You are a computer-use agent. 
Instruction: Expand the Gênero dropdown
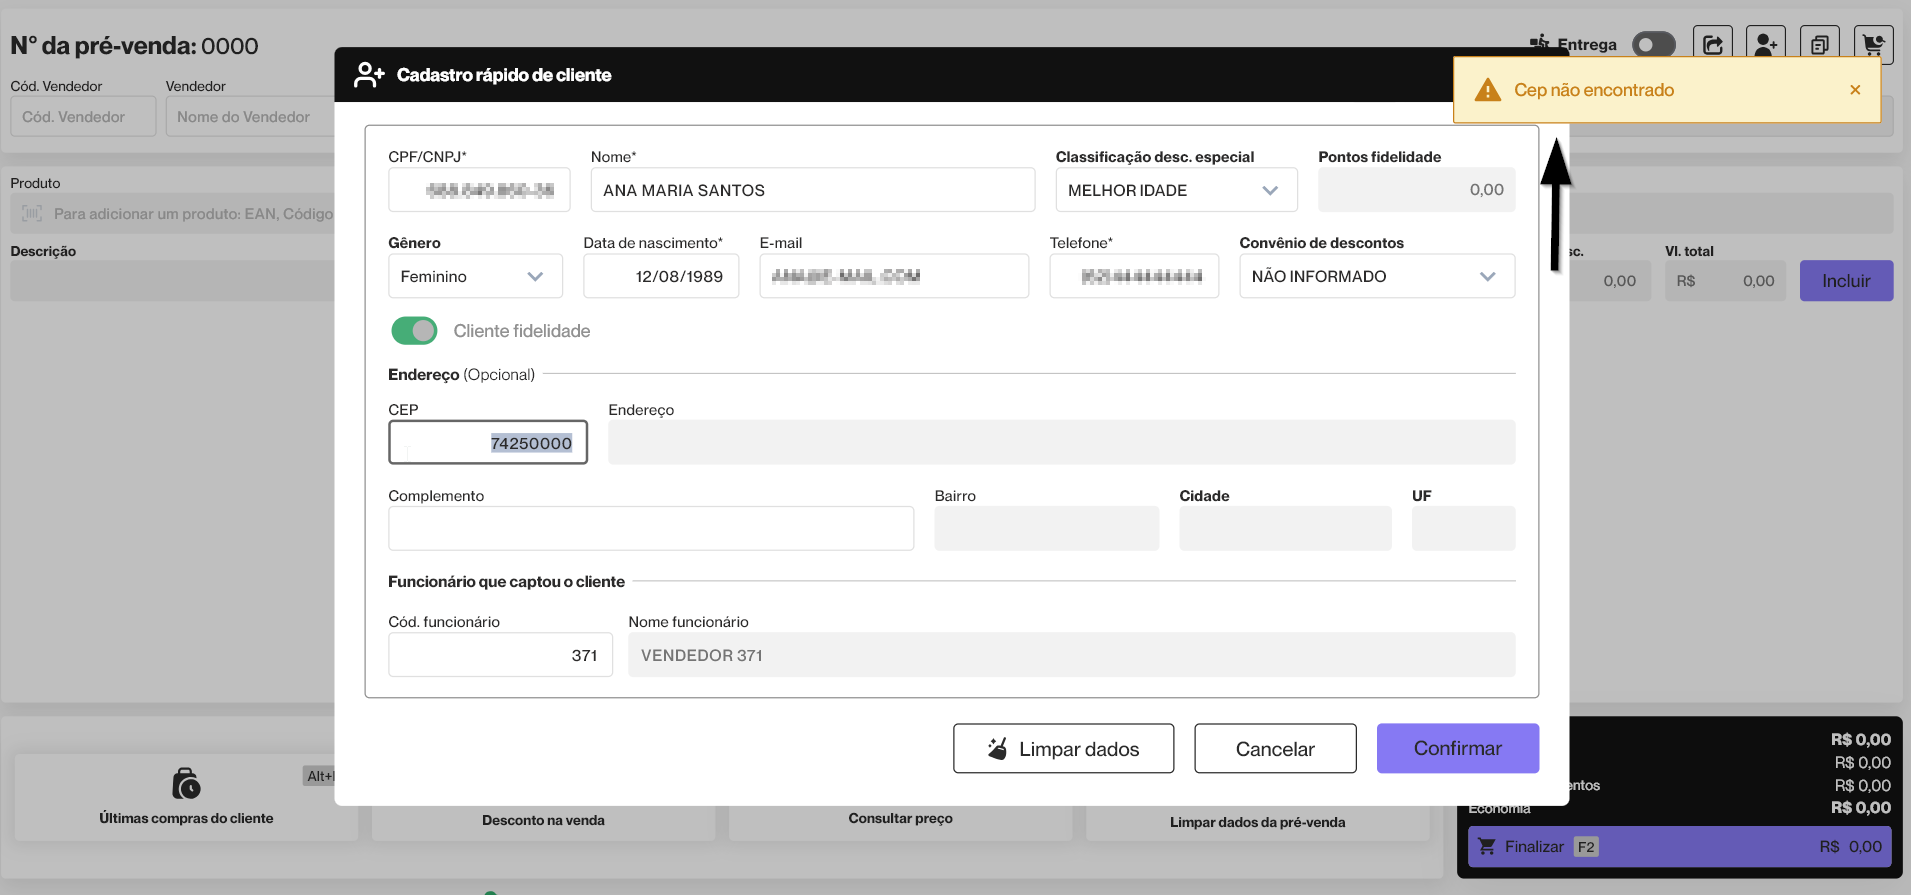[x=475, y=277]
